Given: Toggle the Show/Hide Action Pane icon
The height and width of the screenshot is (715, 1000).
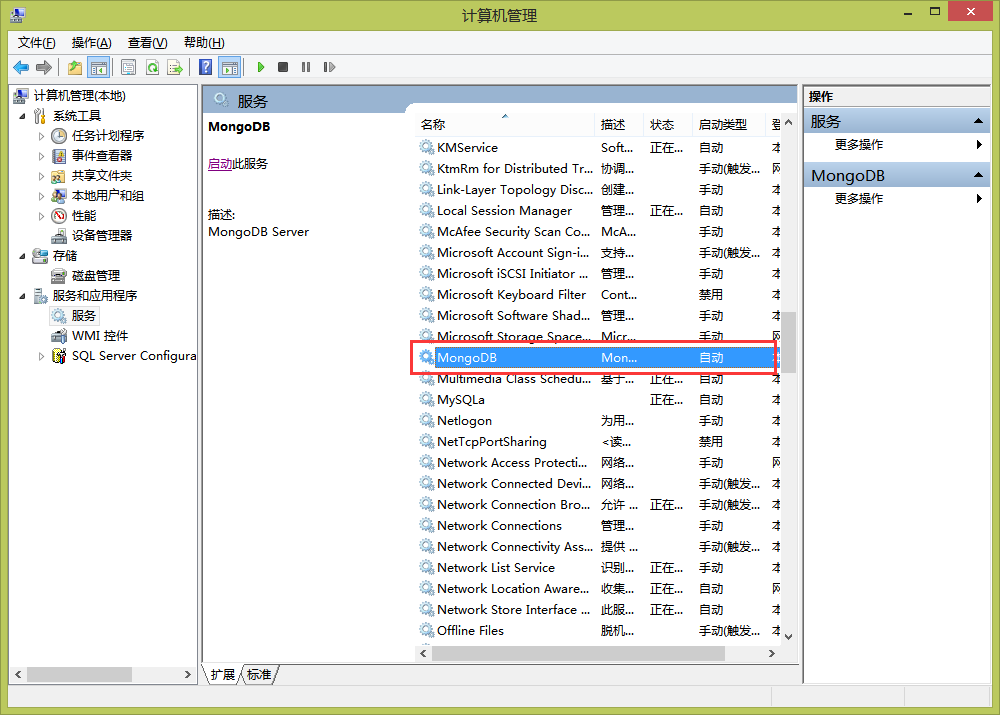Looking at the screenshot, I should (230, 67).
